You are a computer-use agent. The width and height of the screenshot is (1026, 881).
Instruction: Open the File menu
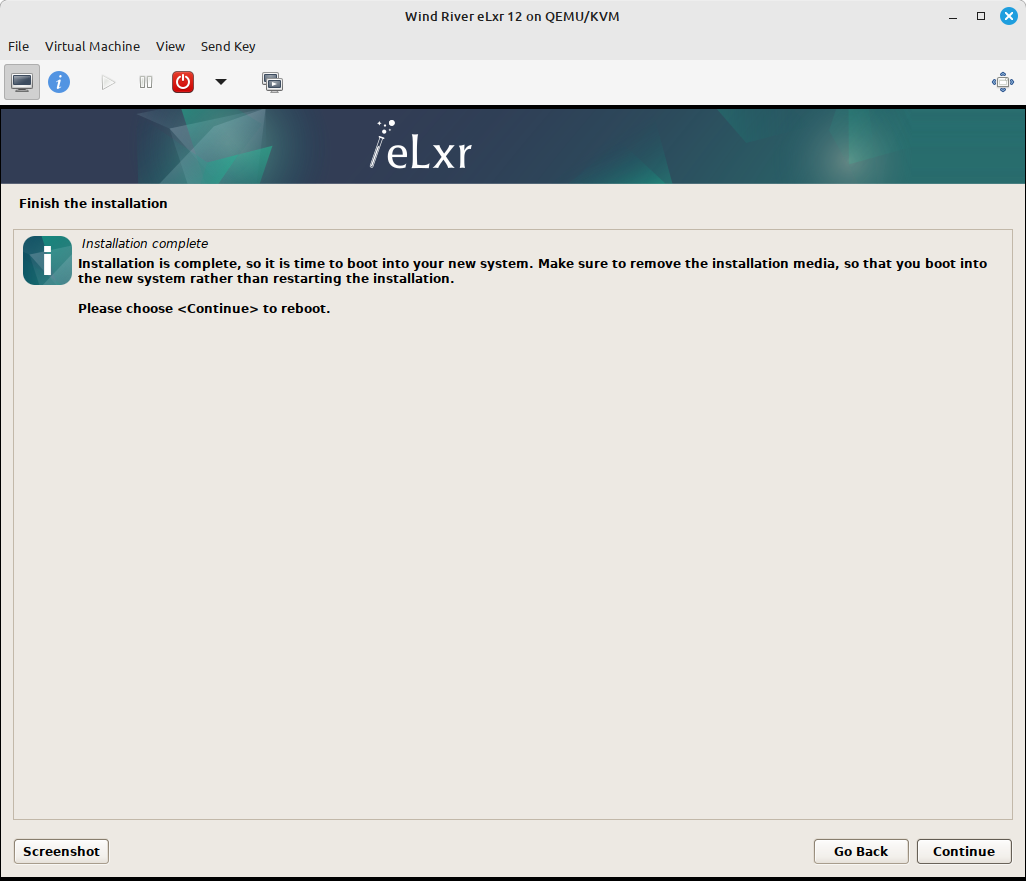18,46
